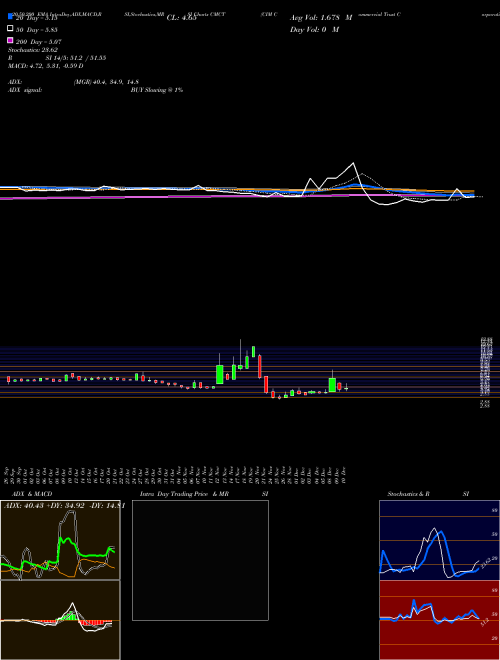The width and height of the screenshot is (500, 660).
Task: Click the ADX indicator line chart
Action: tap(60, 540)
